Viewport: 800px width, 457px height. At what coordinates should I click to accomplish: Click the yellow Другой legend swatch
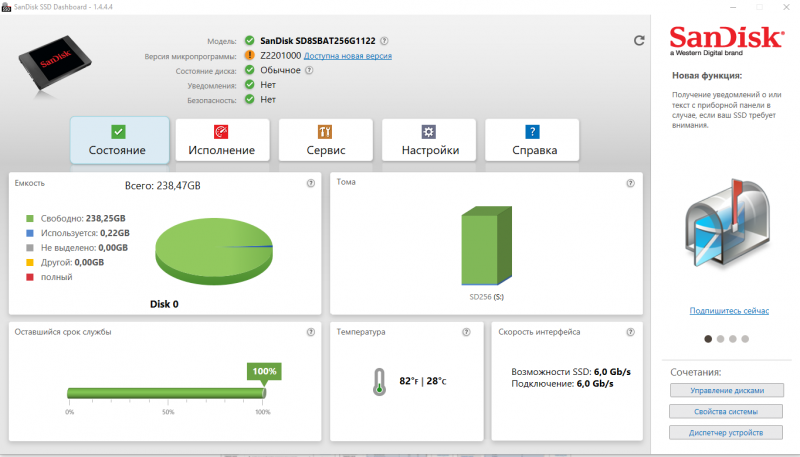pos(30,262)
